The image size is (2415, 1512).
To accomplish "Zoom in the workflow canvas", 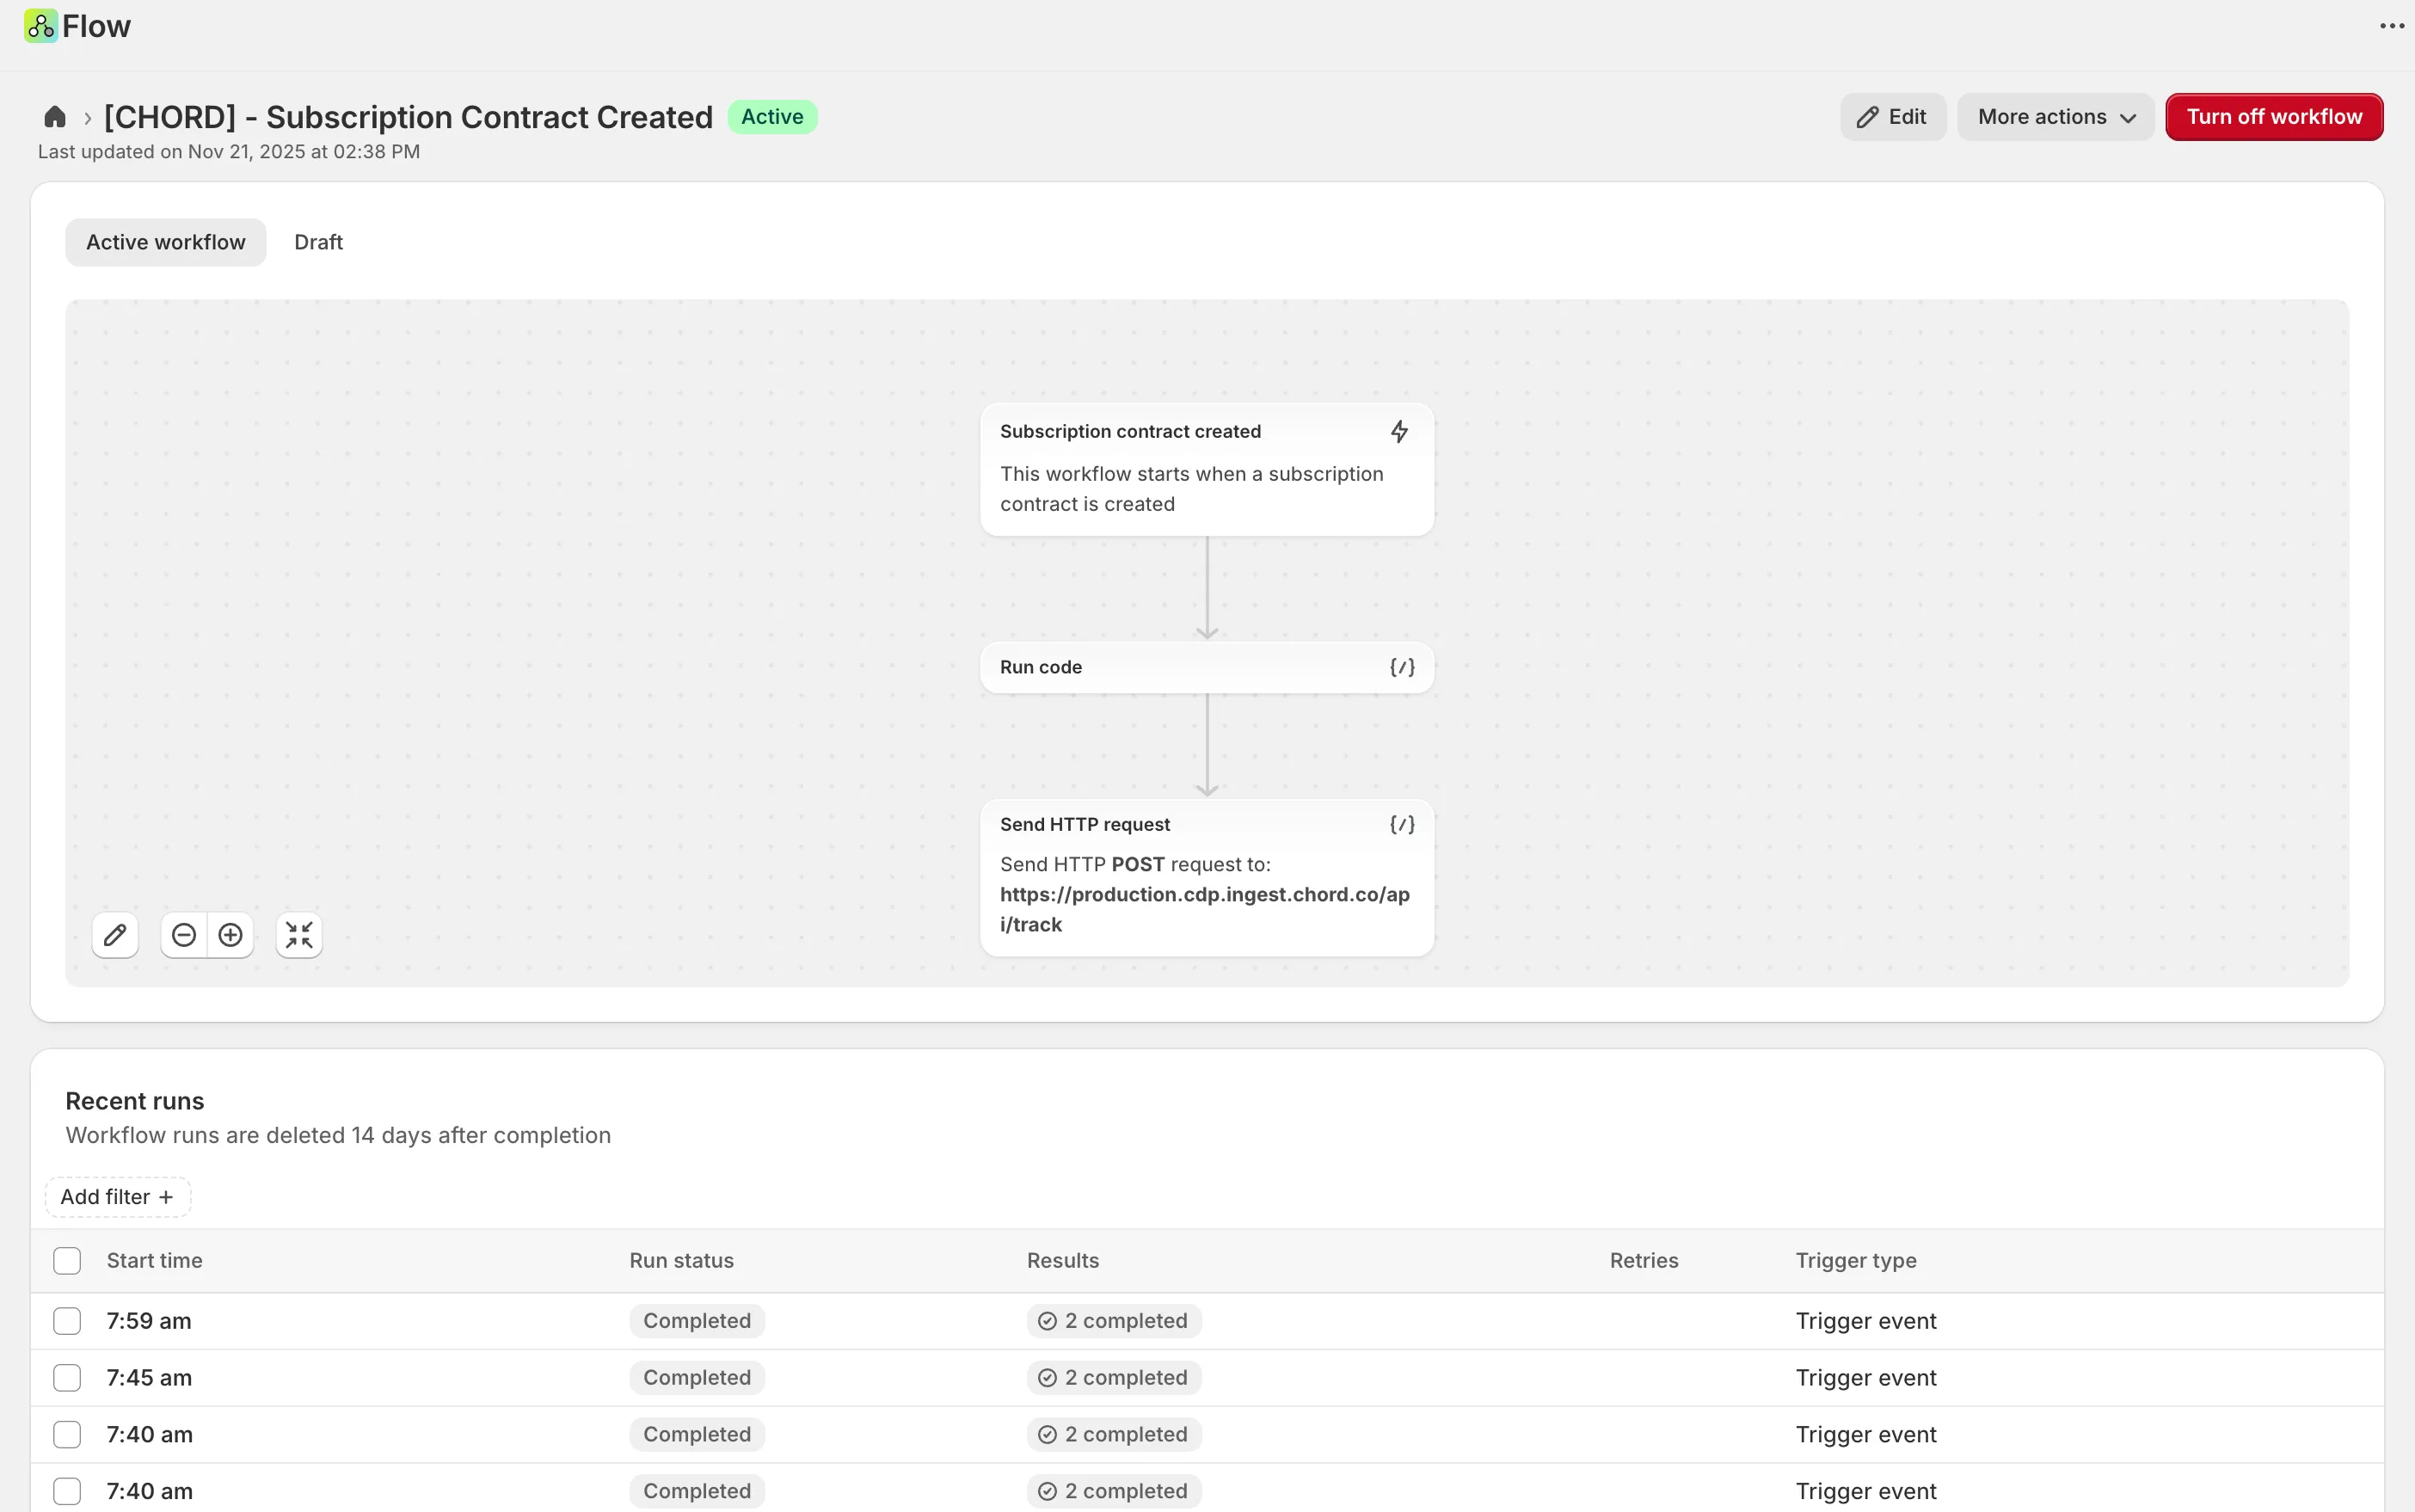I will pos(231,935).
